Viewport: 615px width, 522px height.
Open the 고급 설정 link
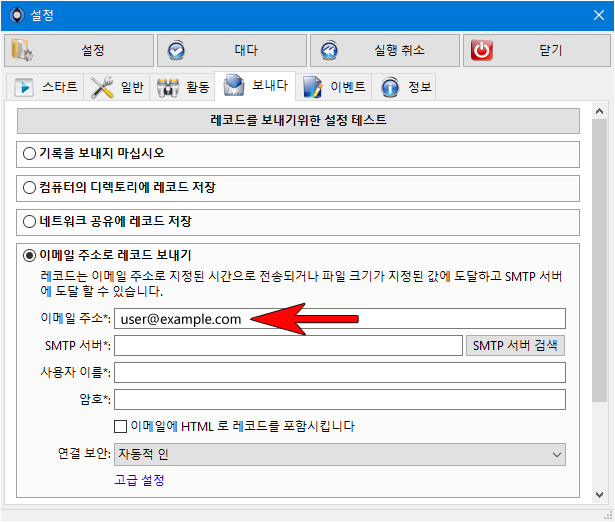tap(139, 480)
